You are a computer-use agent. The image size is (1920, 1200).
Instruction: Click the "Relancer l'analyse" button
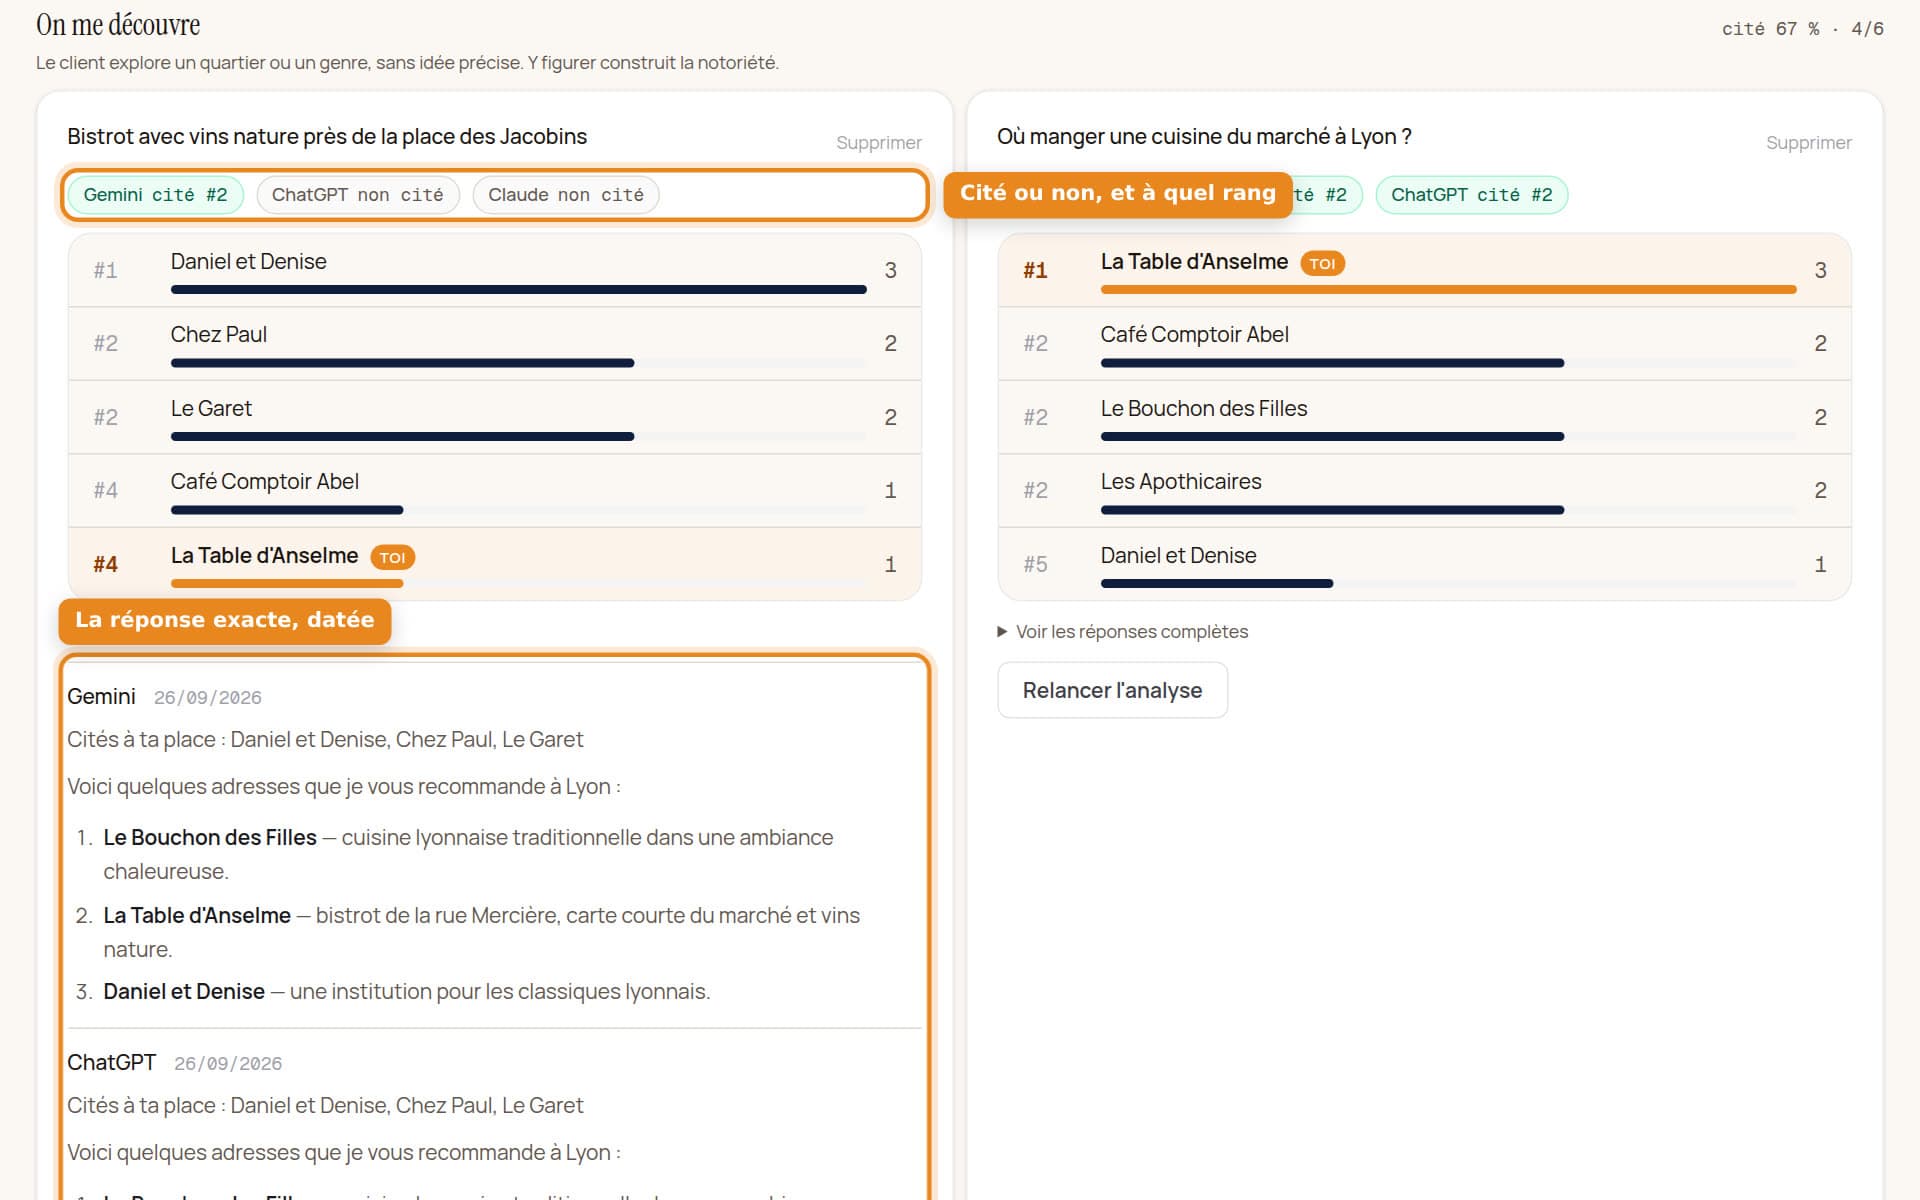[x=1112, y=690]
